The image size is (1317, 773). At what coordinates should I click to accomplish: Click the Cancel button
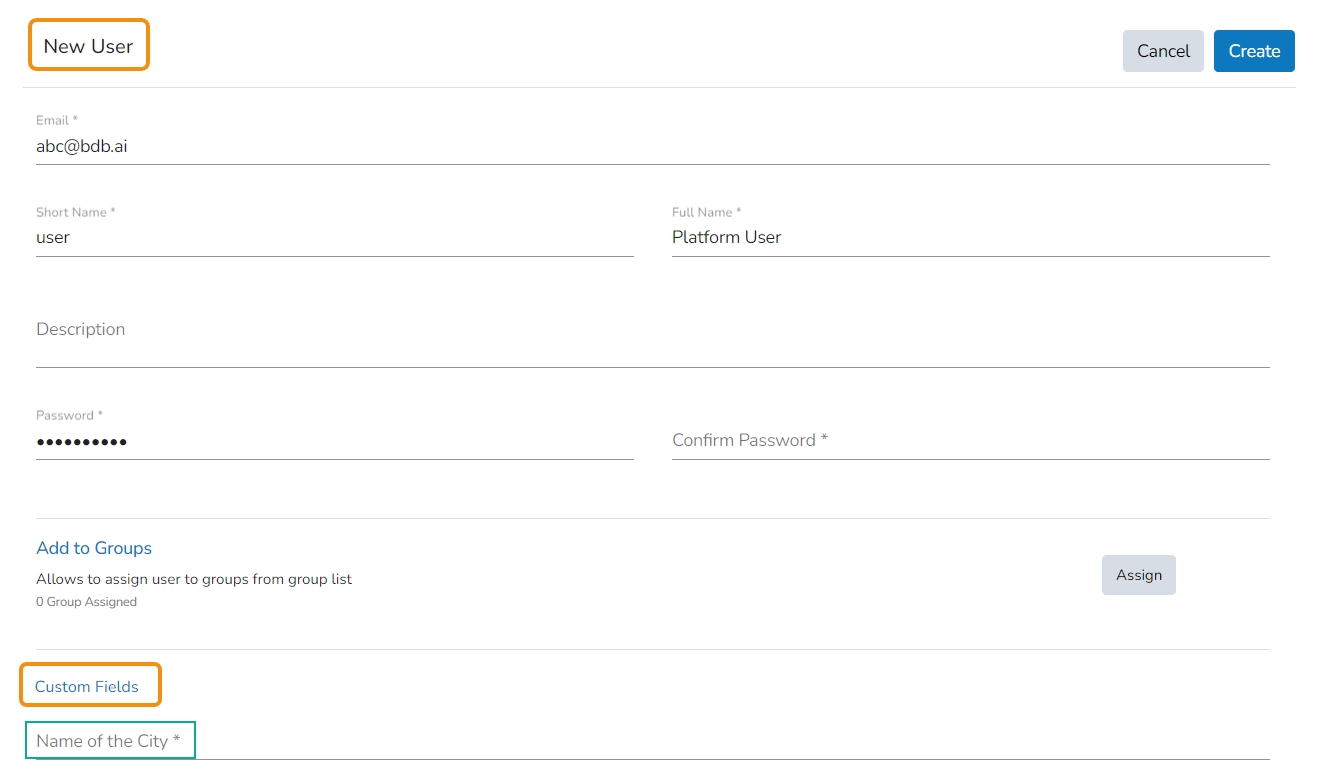(1163, 51)
